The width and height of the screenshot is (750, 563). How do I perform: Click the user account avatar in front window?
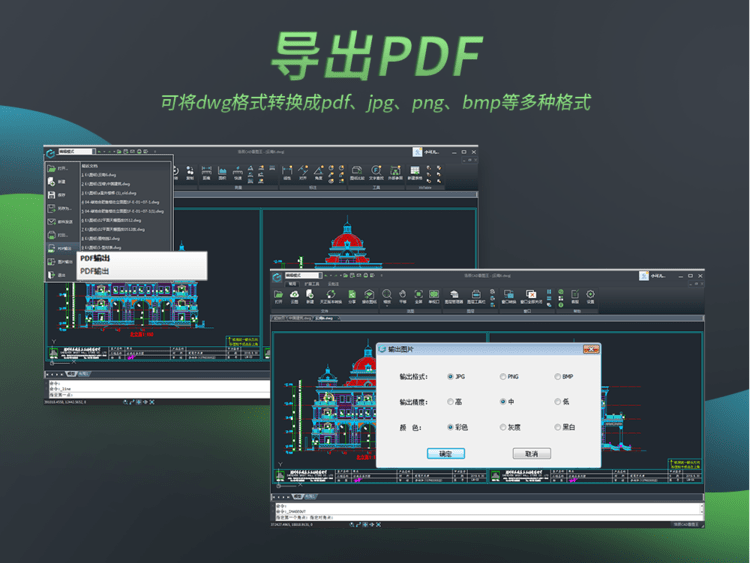tap(644, 276)
